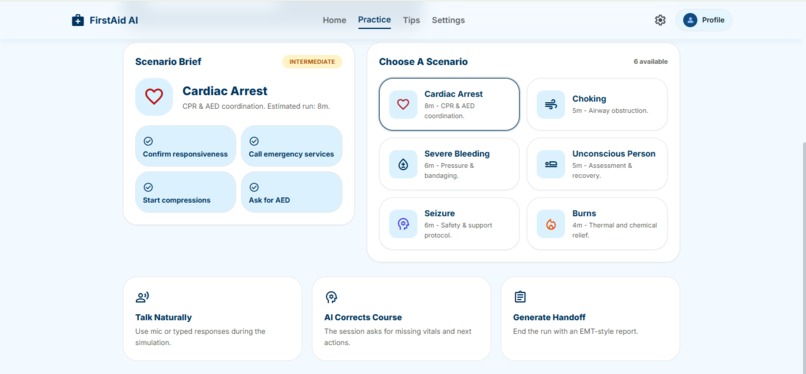
Task: Click the "6 available" count text
Action: [x=650, y=62]
